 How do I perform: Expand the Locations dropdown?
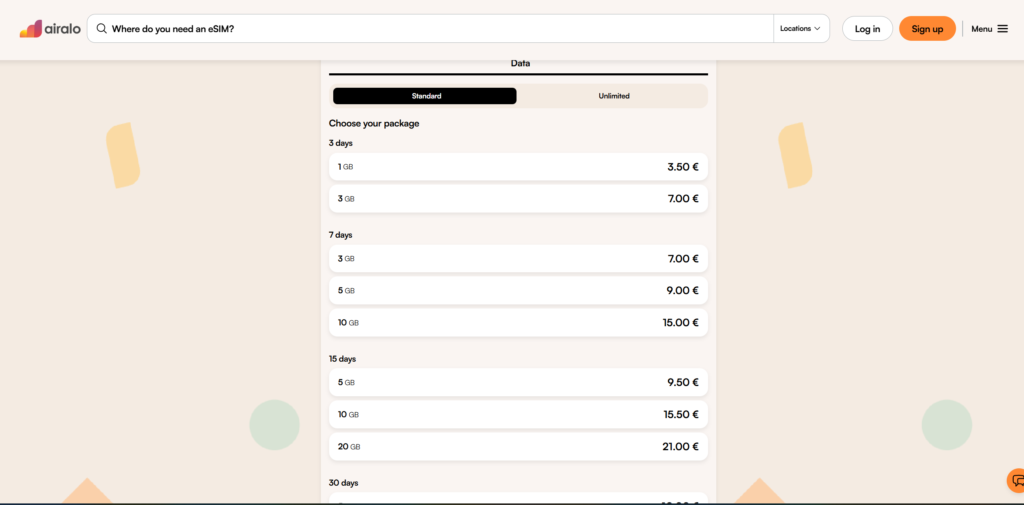[800, 29]
